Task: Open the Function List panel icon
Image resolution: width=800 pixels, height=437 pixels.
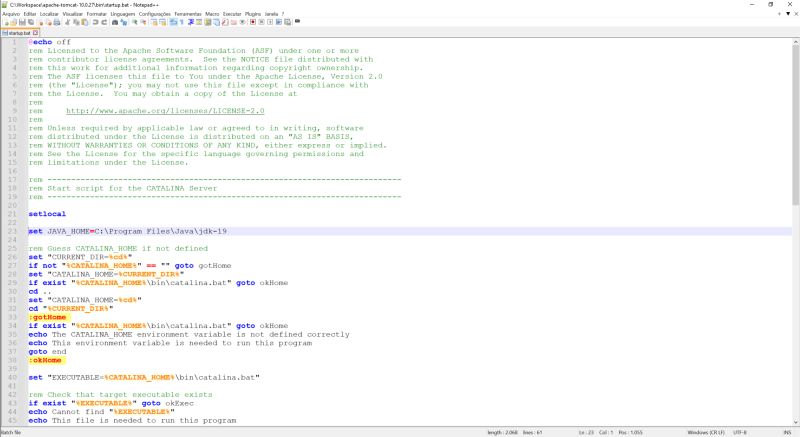Action: (x=226, y=22)
